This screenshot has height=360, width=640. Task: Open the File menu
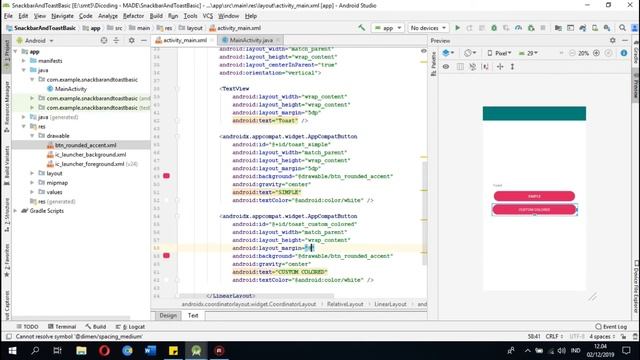(x=8, y=16)
